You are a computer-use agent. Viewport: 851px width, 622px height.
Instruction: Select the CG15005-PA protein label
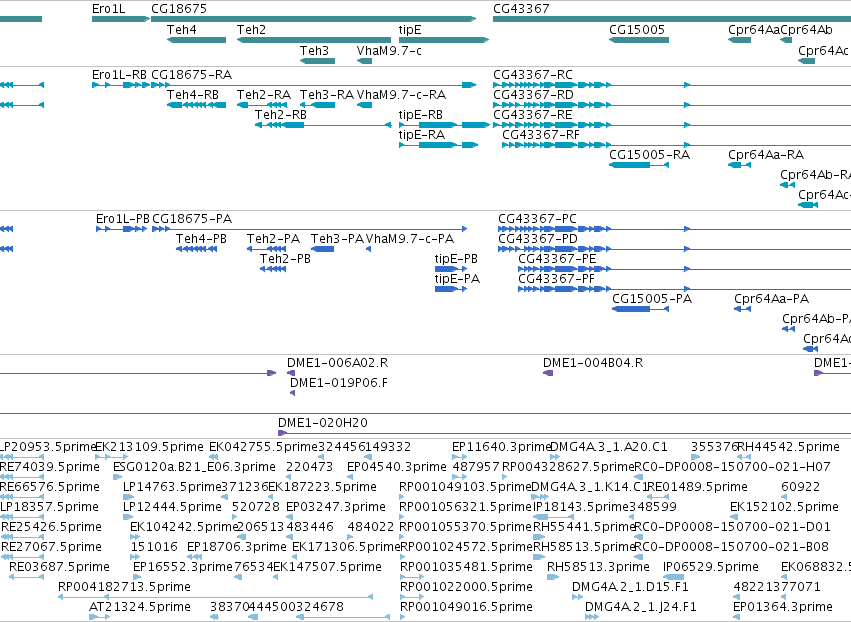652,300
